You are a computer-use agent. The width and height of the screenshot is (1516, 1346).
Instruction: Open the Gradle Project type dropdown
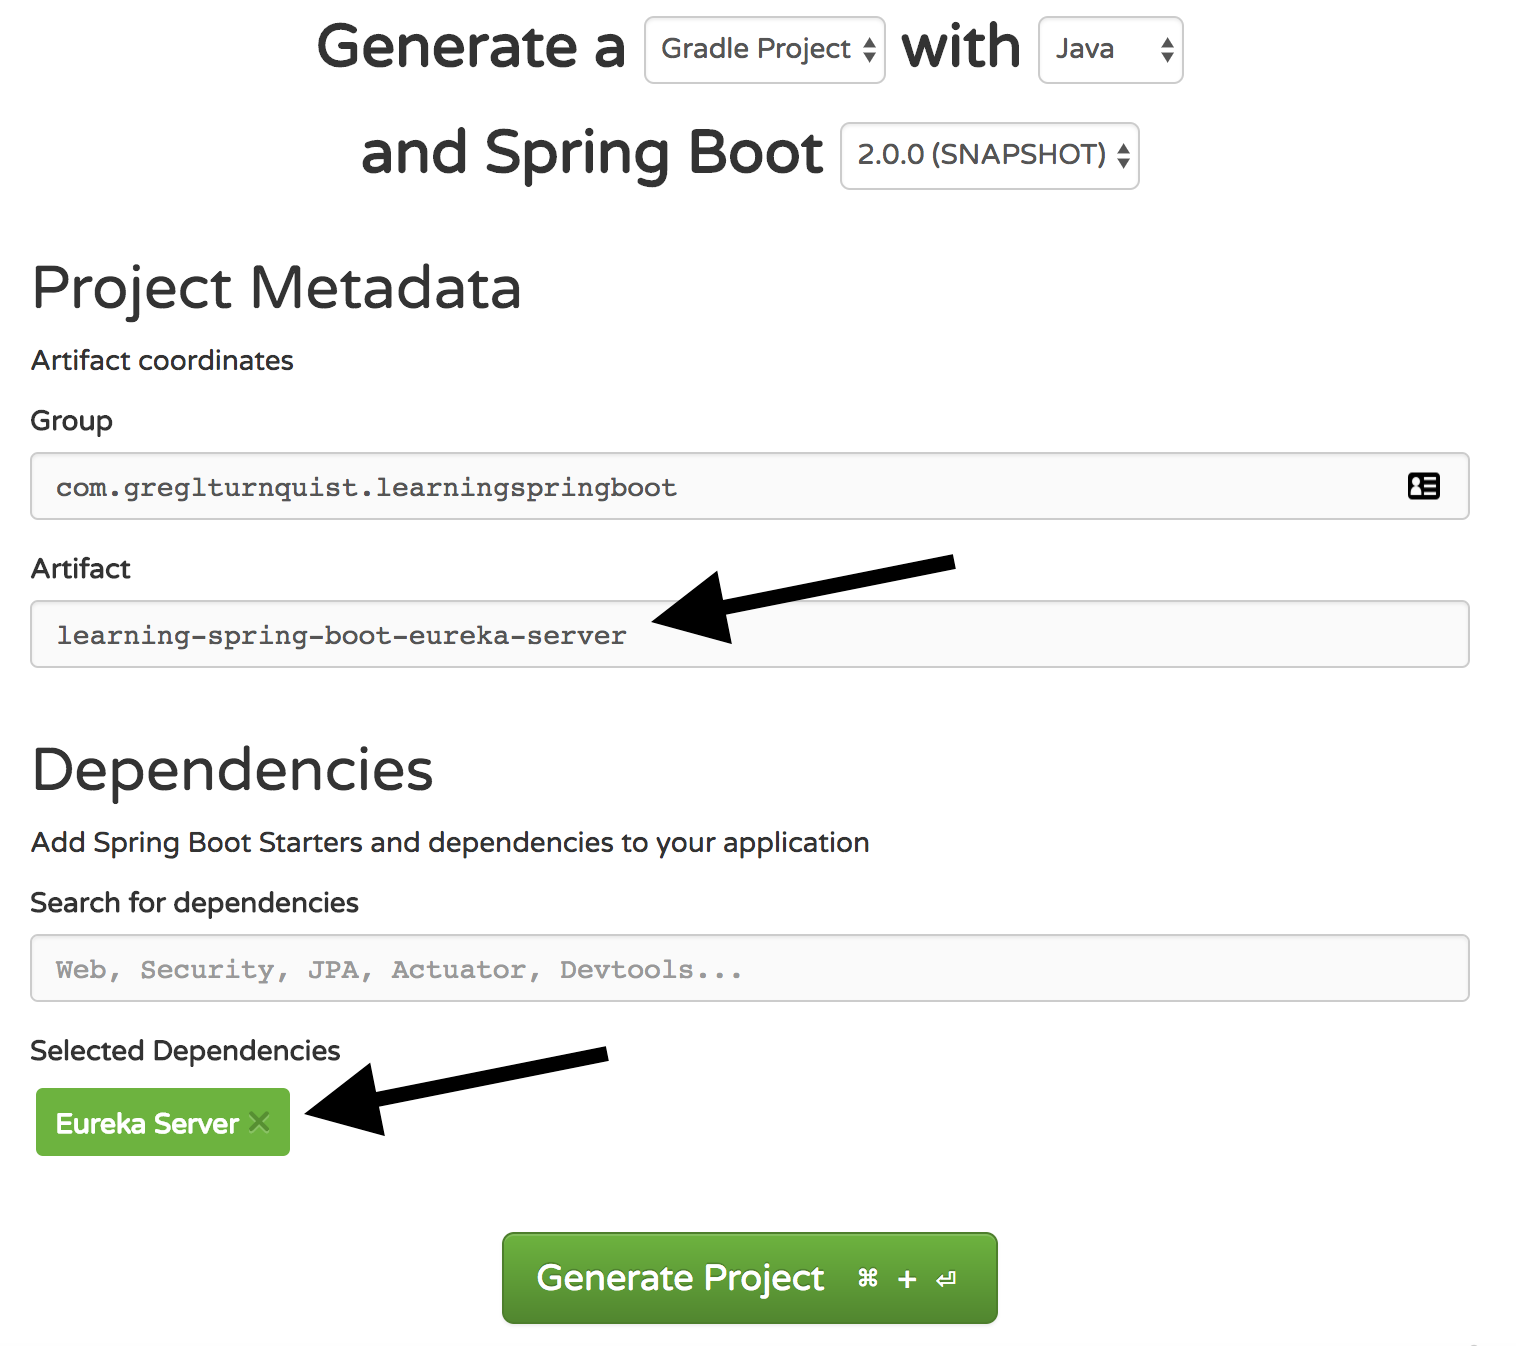(765, 50)
